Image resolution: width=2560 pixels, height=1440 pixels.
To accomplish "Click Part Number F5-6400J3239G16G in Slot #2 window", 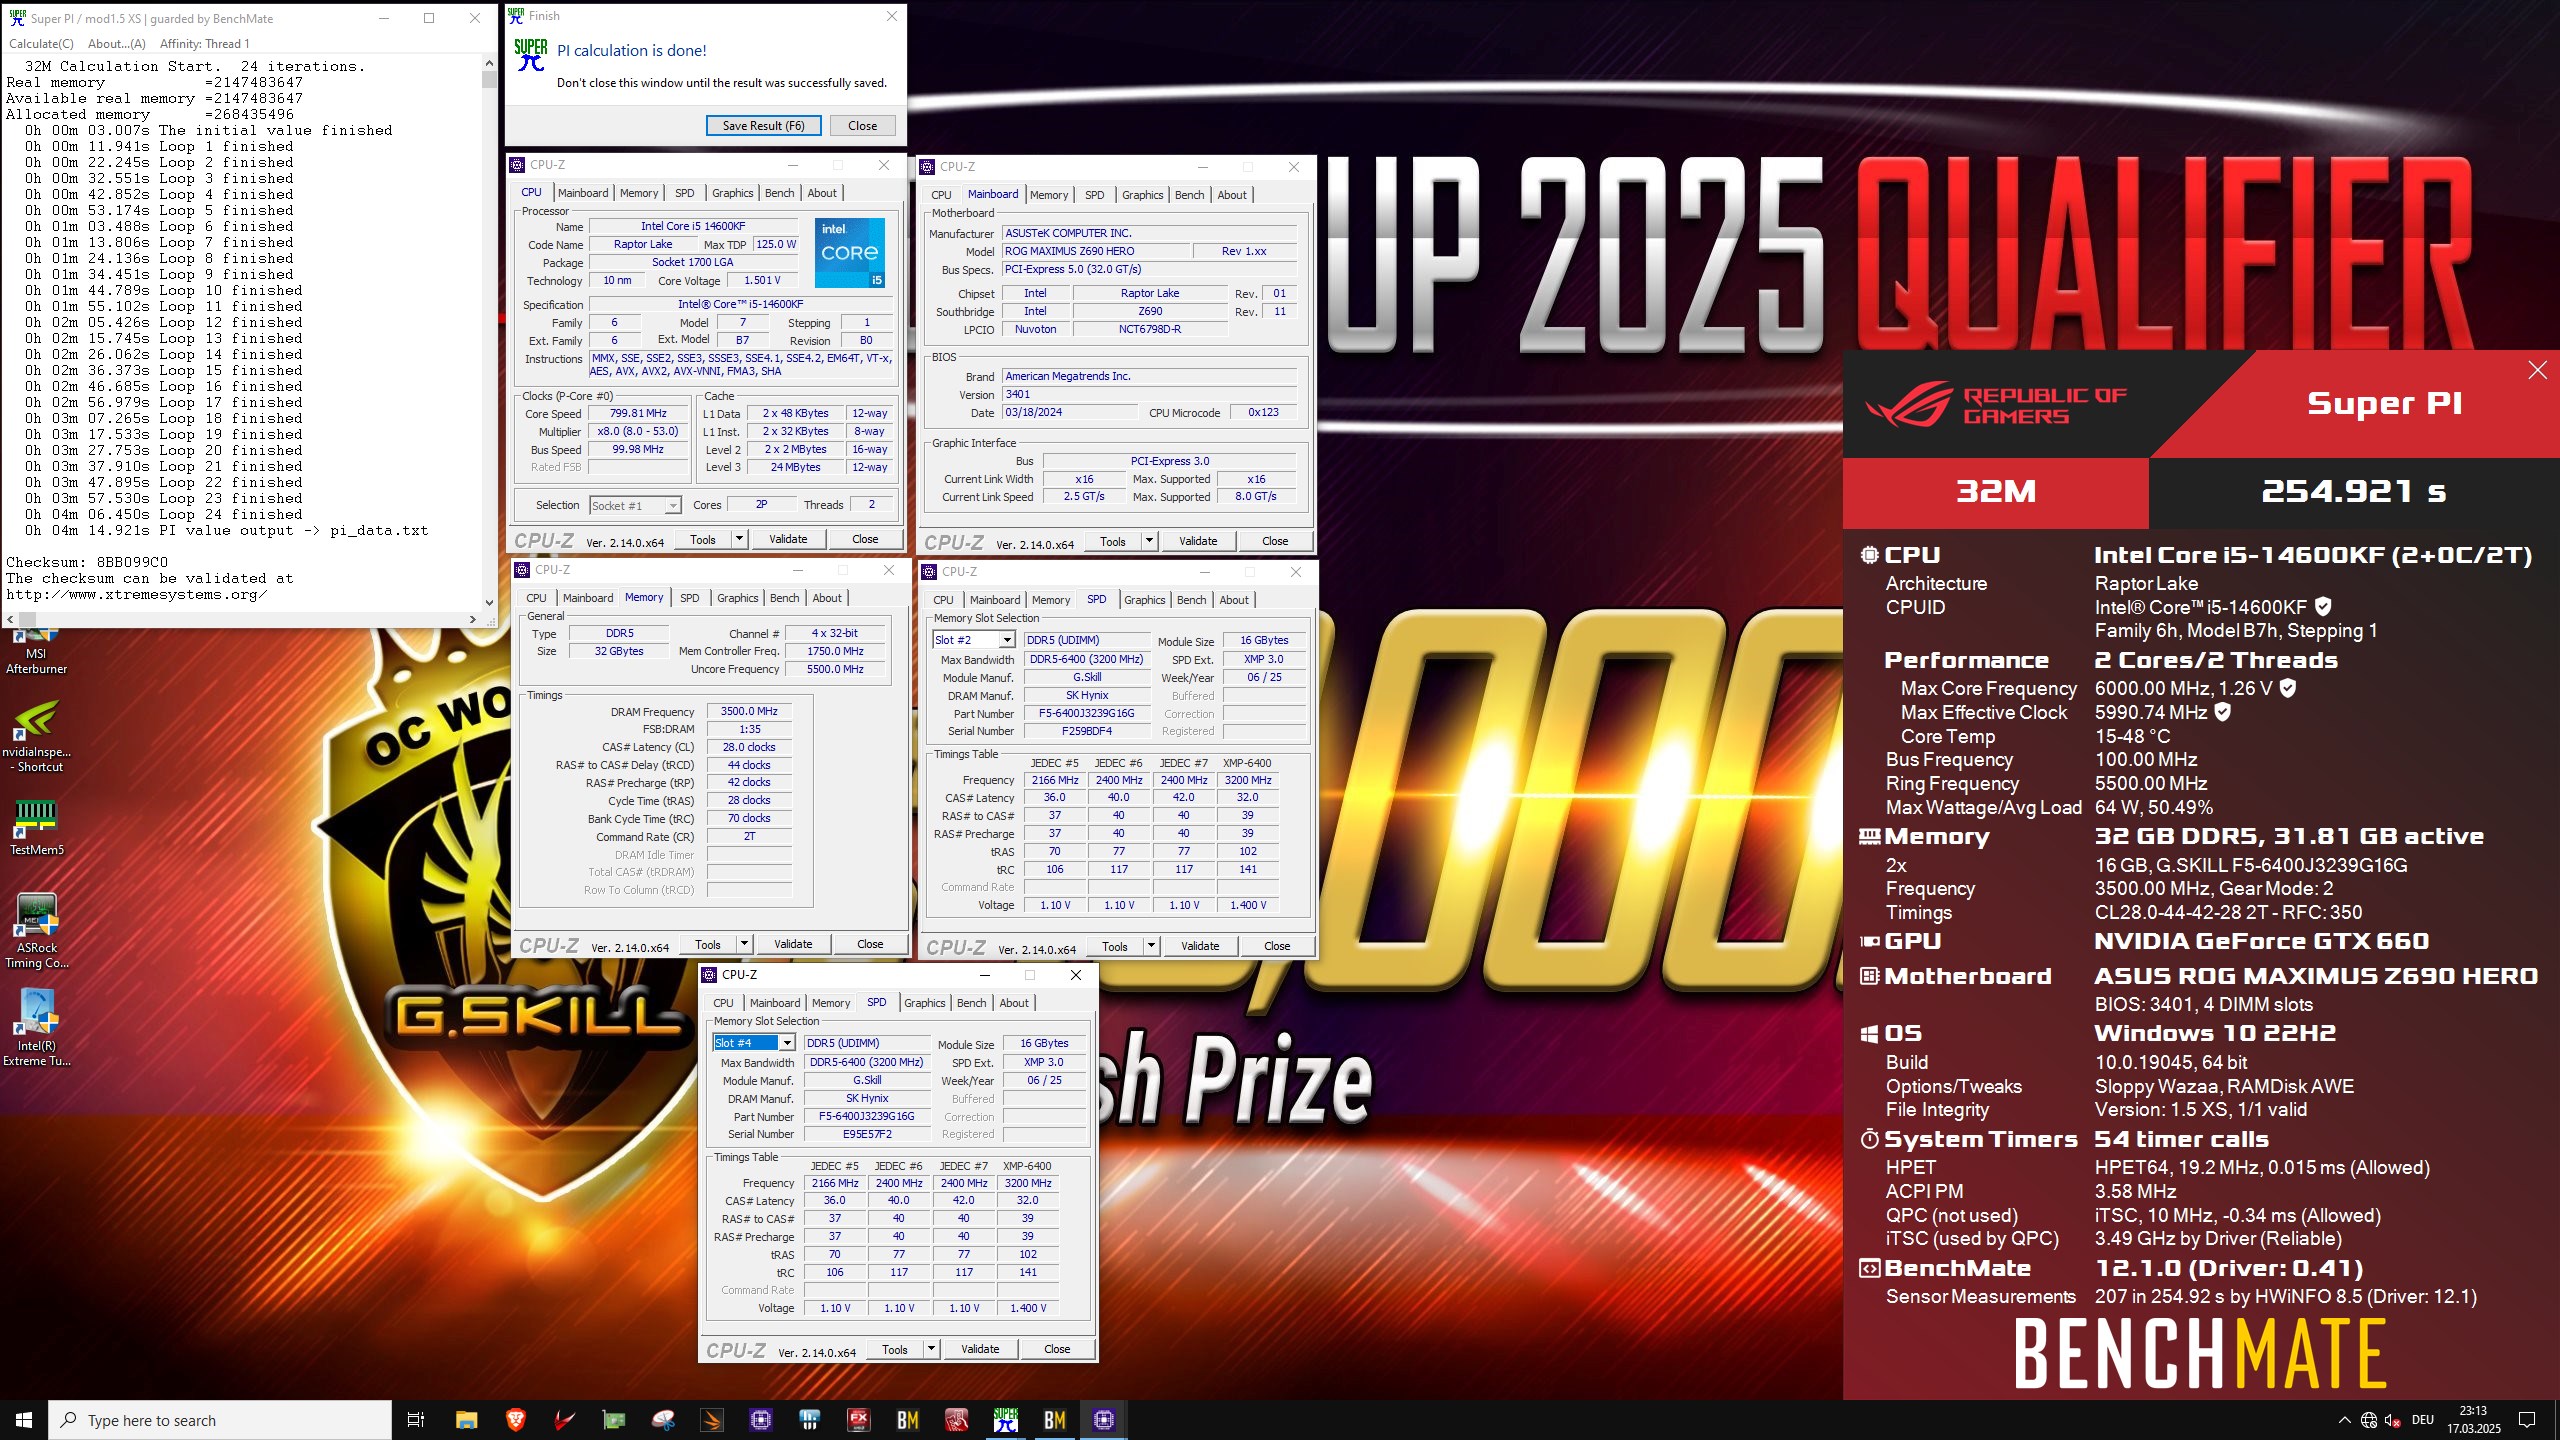I will click(x=1087, y=713).
